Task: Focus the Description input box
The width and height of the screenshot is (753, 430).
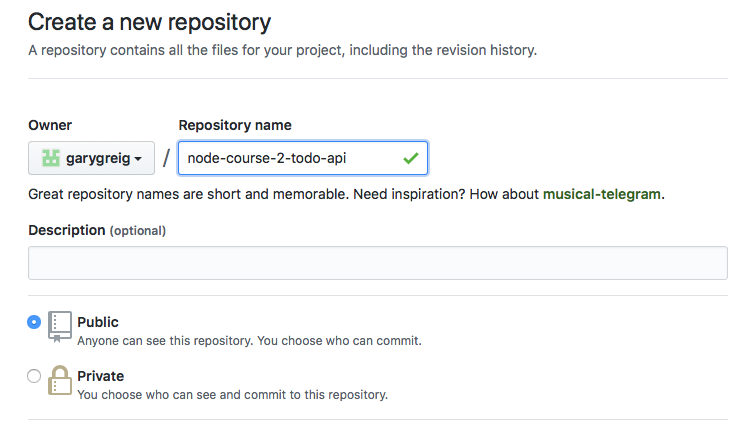Action: tap(377, 263)
